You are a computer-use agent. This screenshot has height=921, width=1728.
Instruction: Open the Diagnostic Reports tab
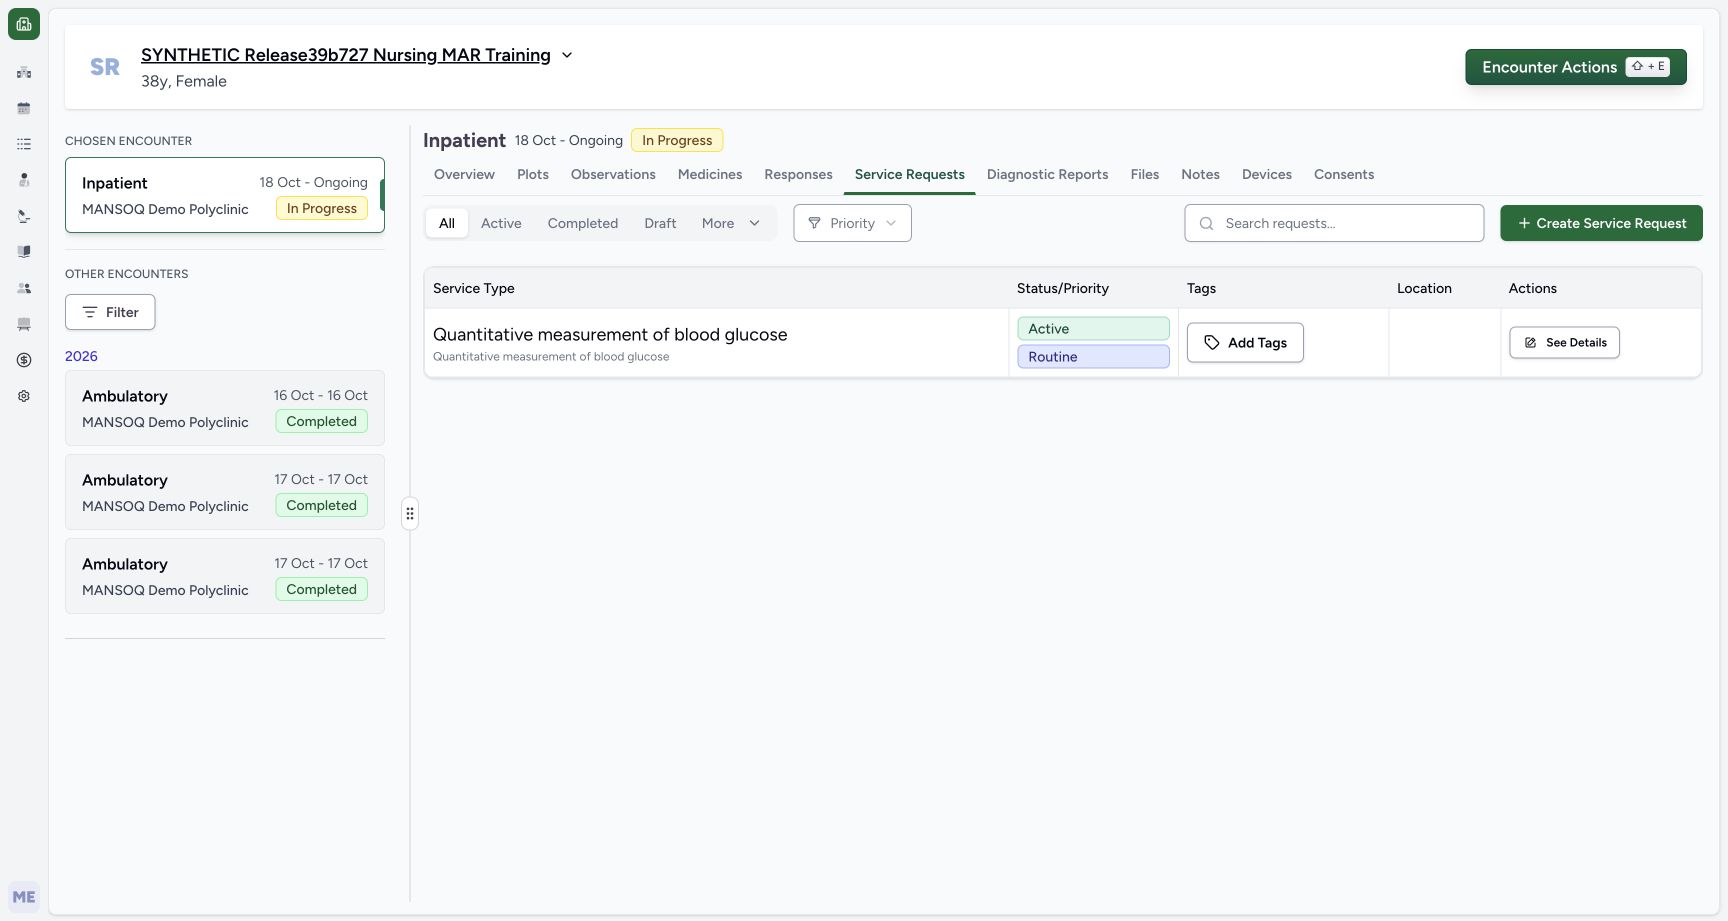coord(1047,174)
